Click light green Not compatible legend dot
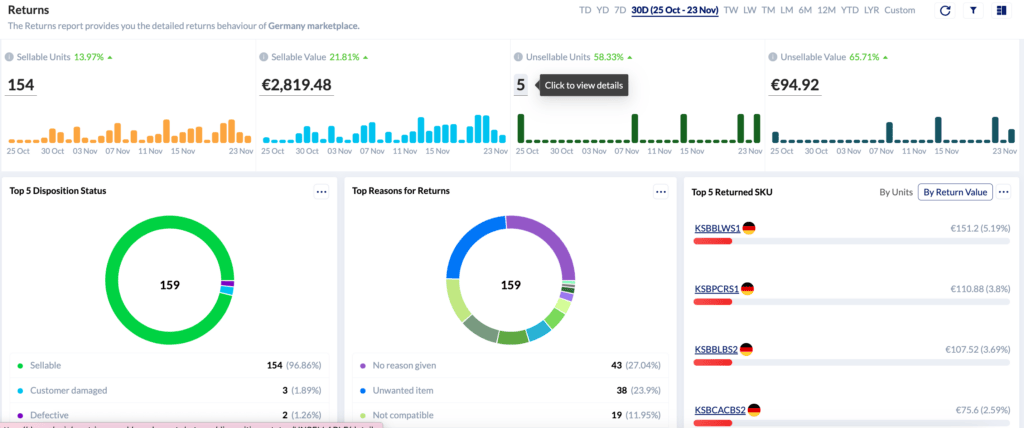Image resolution: width=1024 pixels, height=428 pixels. pos(362,415)
